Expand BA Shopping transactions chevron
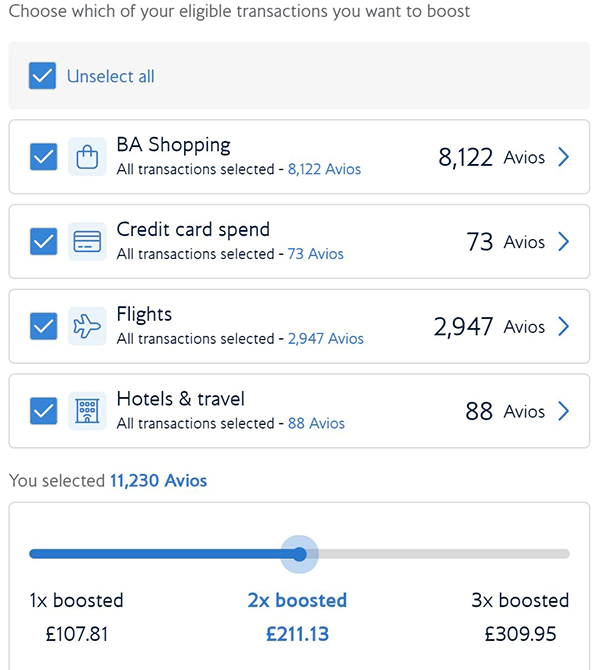The width and height of the screenshot is (600, 670). pyautogui.click(x=564, y=157)
